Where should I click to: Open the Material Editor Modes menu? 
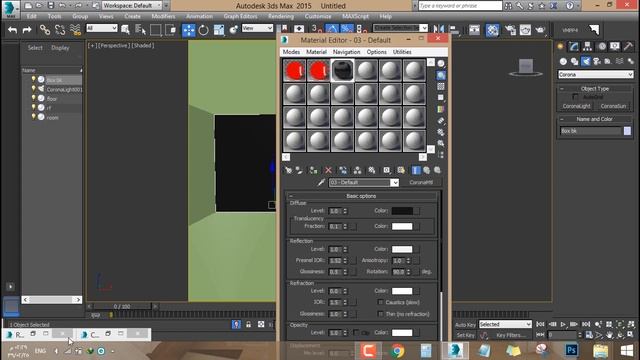(291, 52)
